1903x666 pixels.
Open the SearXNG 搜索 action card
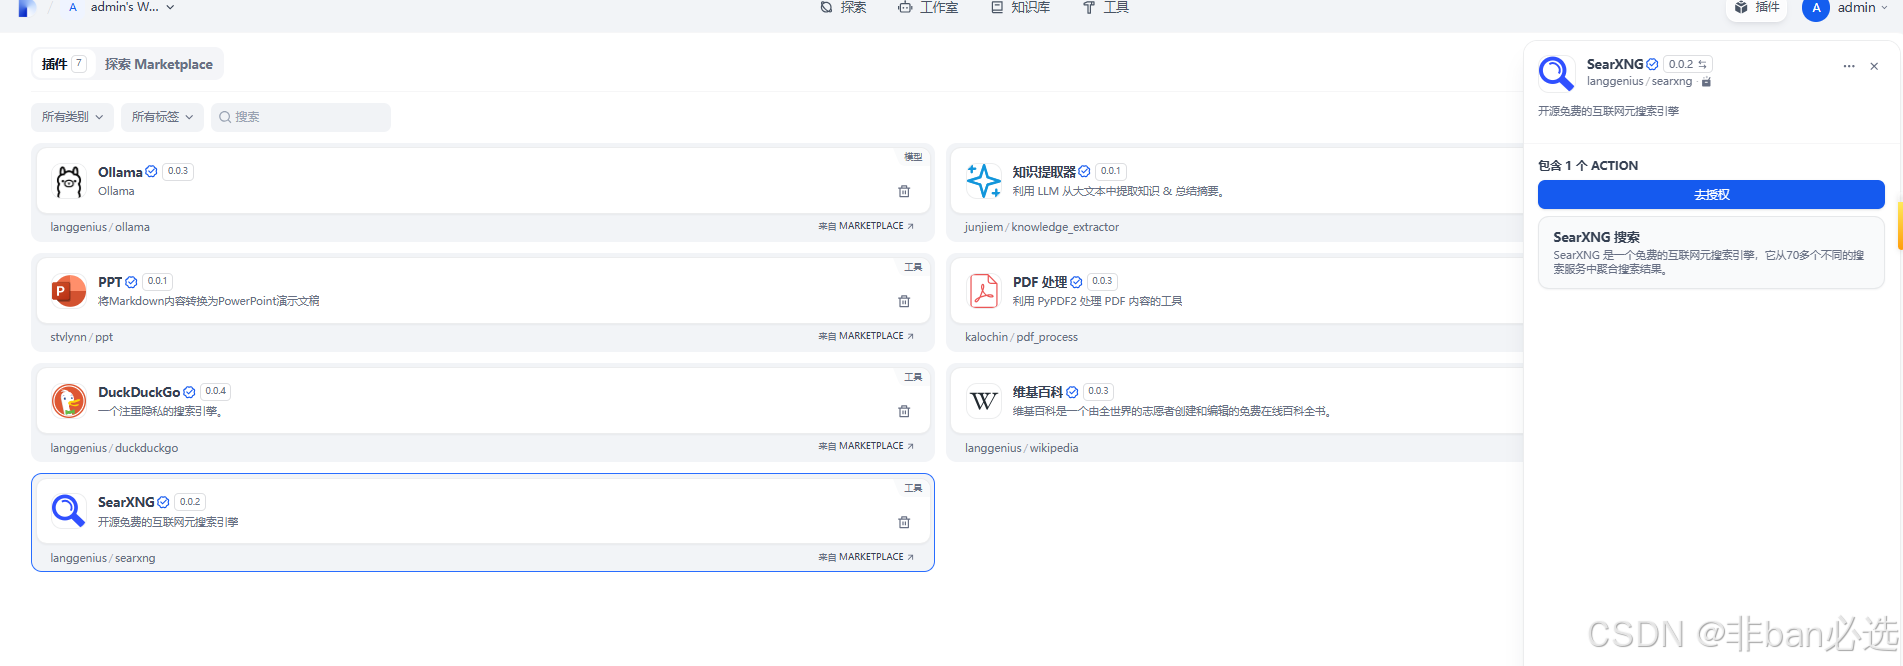[x=1711, y=253]
